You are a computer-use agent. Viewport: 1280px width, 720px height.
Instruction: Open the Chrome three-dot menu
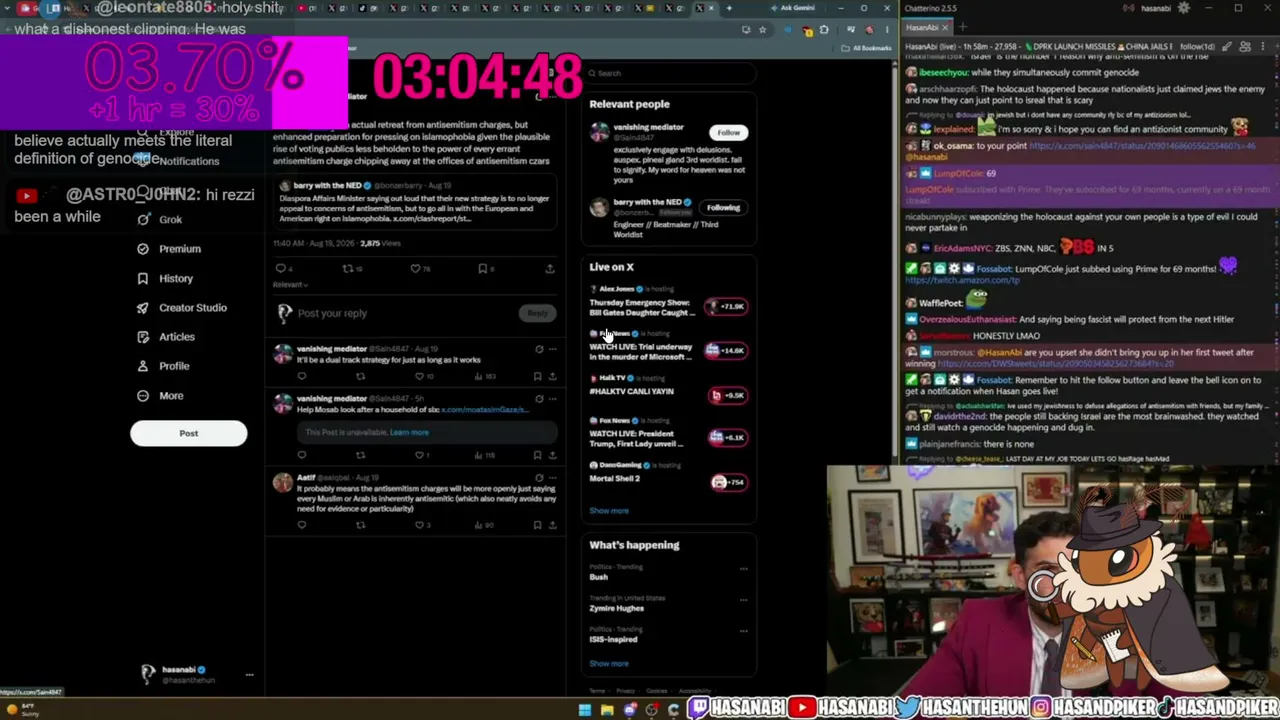tap(887, 30)
